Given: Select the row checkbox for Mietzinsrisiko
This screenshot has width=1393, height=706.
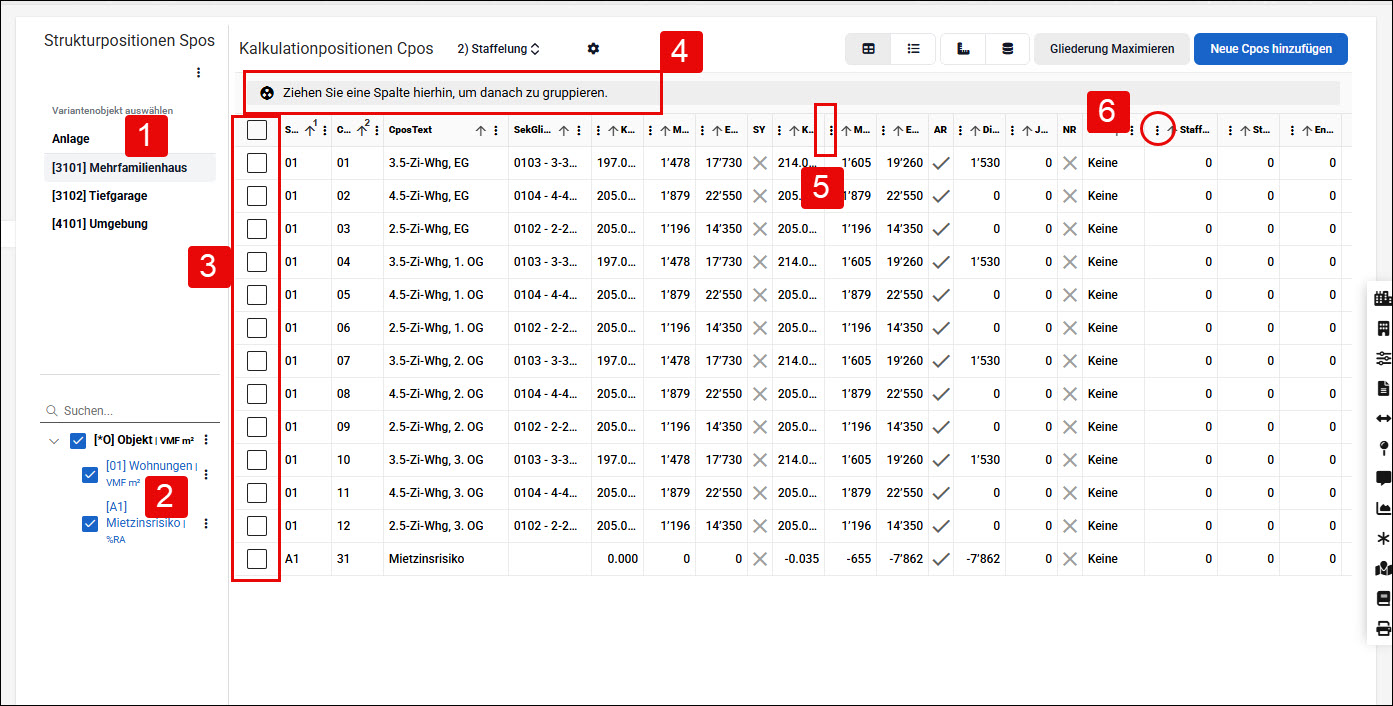Looking at the screenshot, I should (x=257, y=559).
